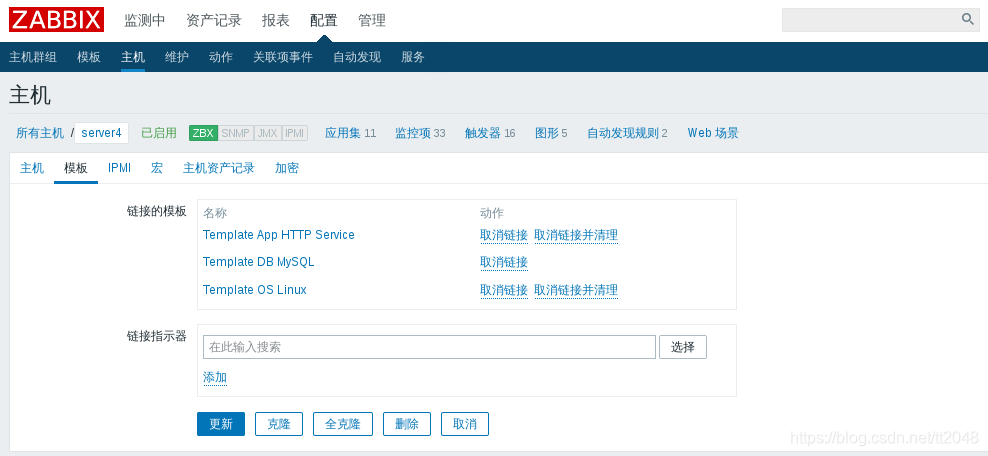Click the ZABBIX logo

[x=56, y=20]
